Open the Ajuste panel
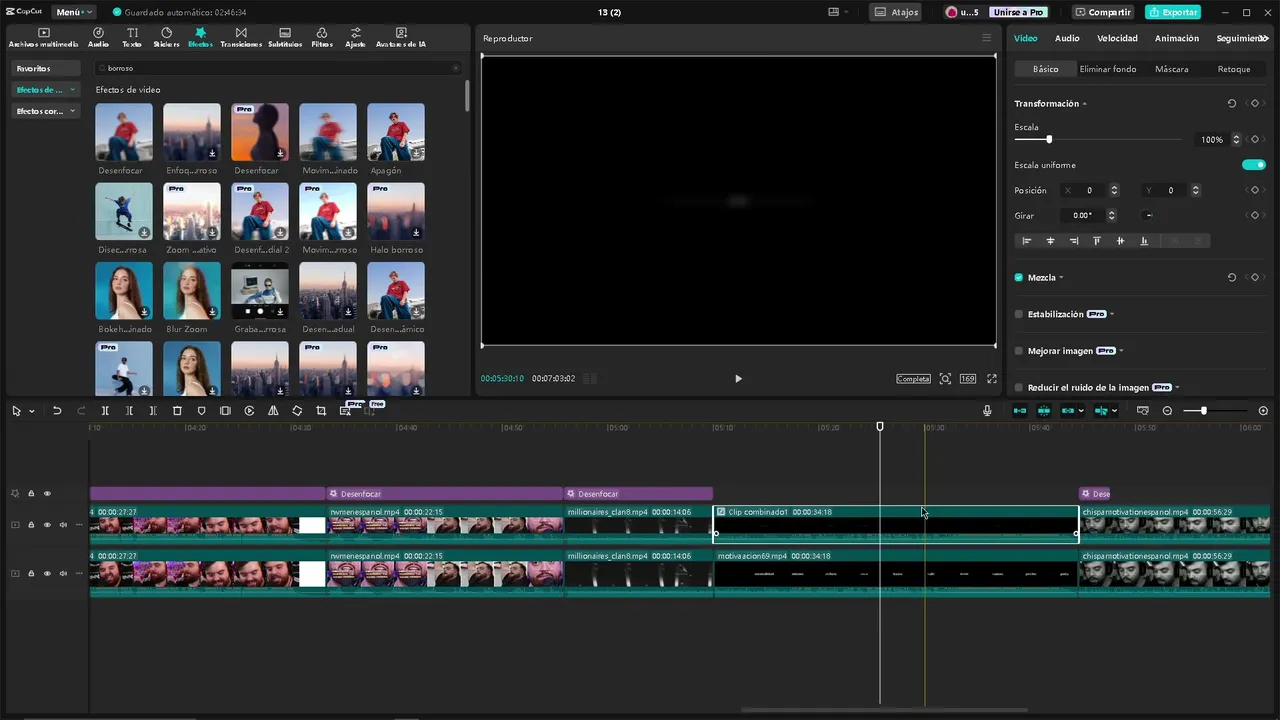 tap(355, 38)
